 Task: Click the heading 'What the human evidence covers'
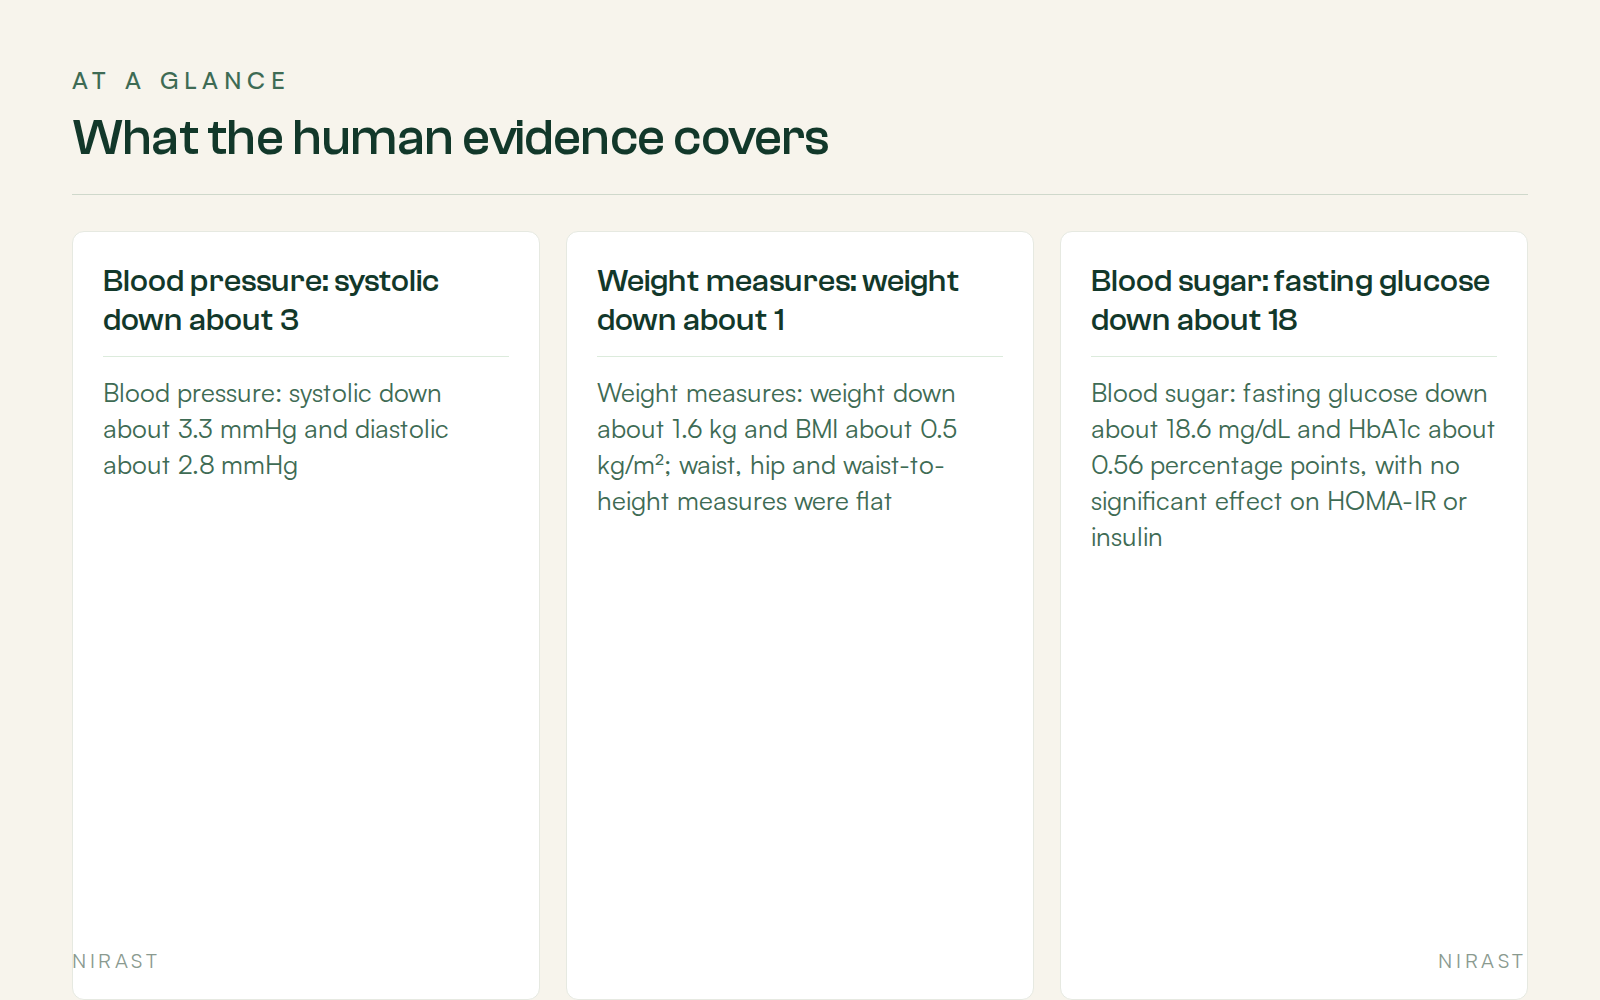click(x=450, y=138)
